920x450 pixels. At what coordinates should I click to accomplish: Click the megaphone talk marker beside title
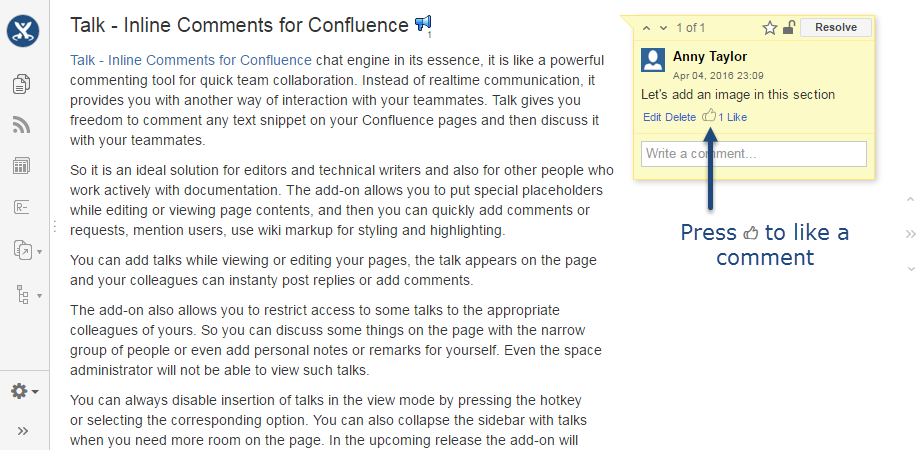coord(423,23)
